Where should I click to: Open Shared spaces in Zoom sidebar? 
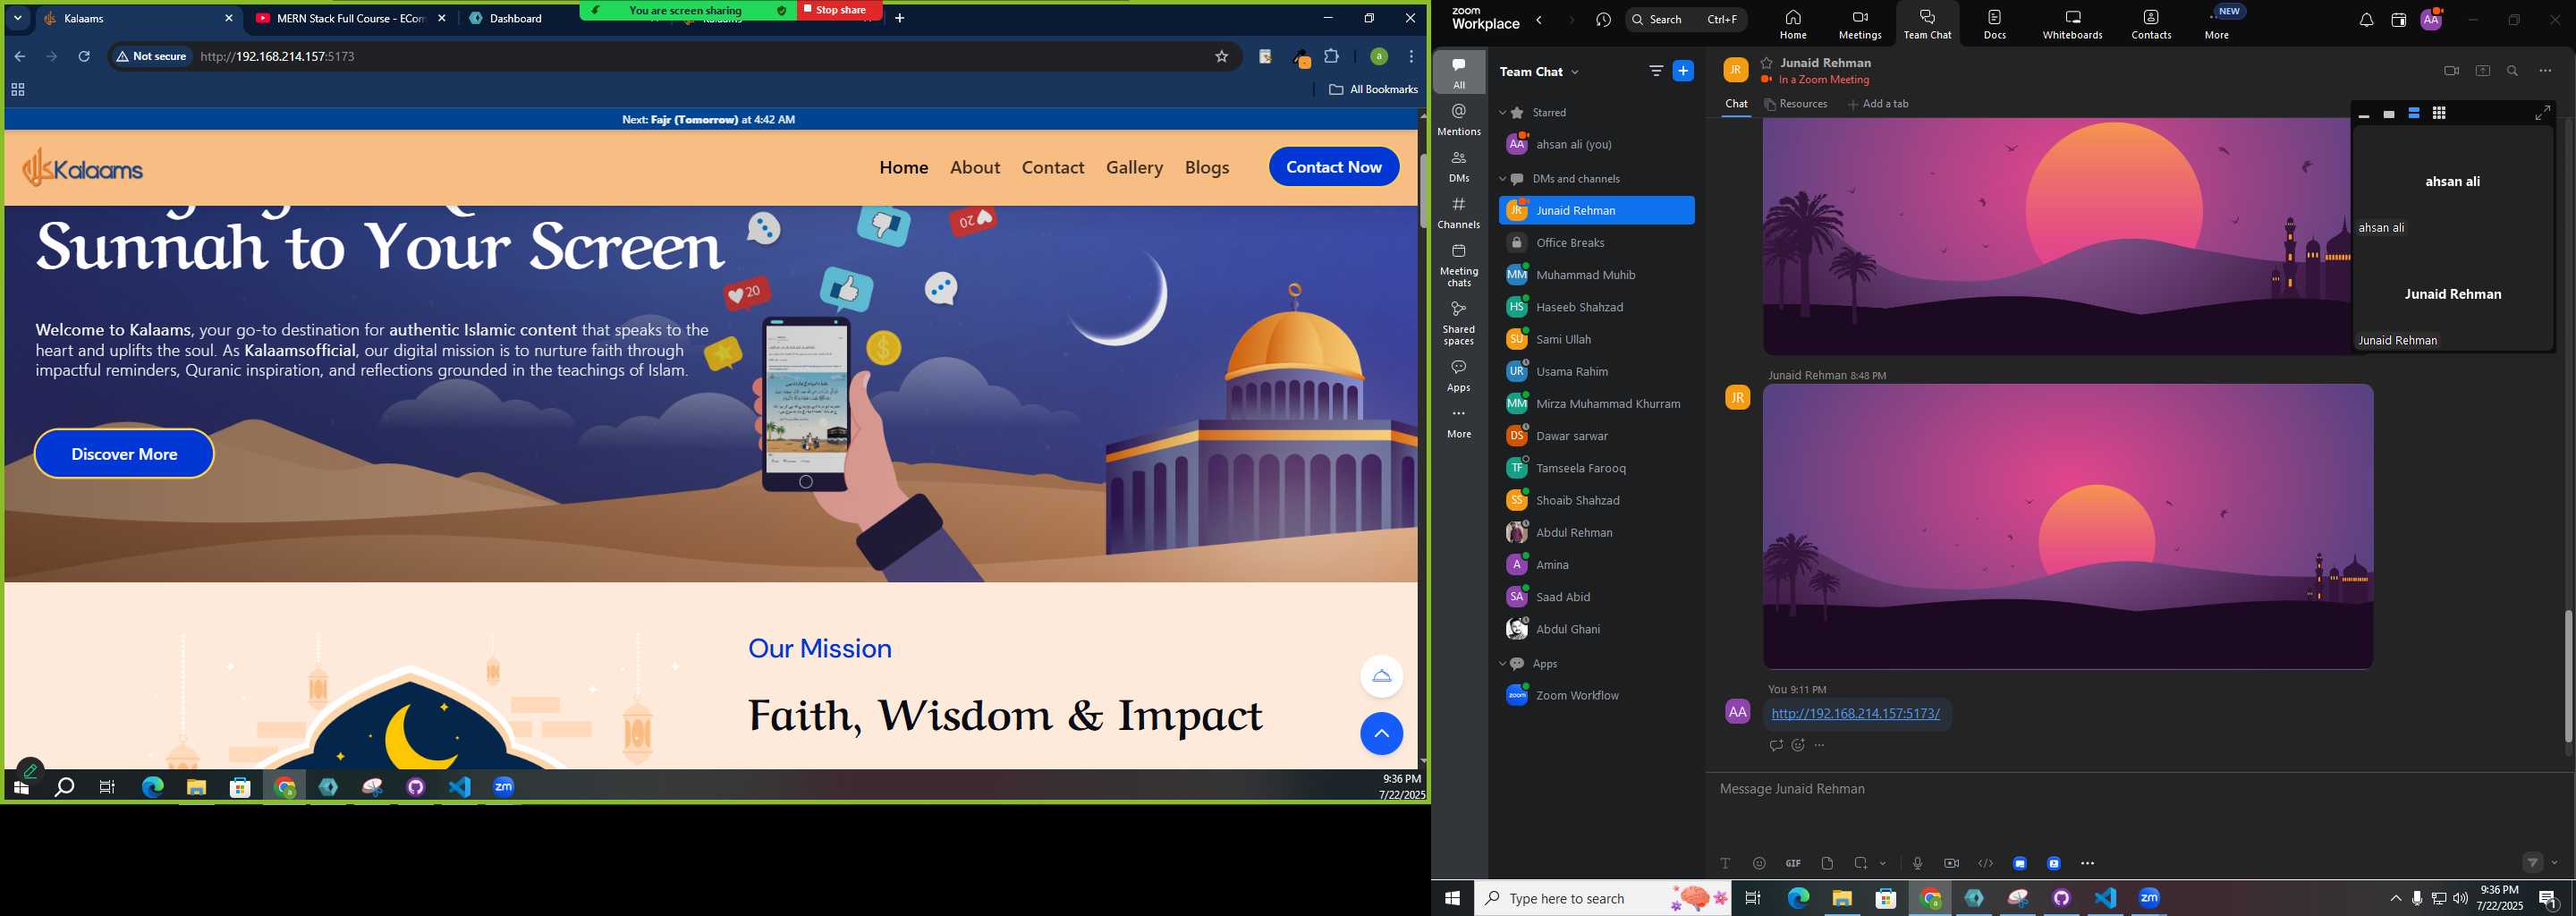point(1459,322)
